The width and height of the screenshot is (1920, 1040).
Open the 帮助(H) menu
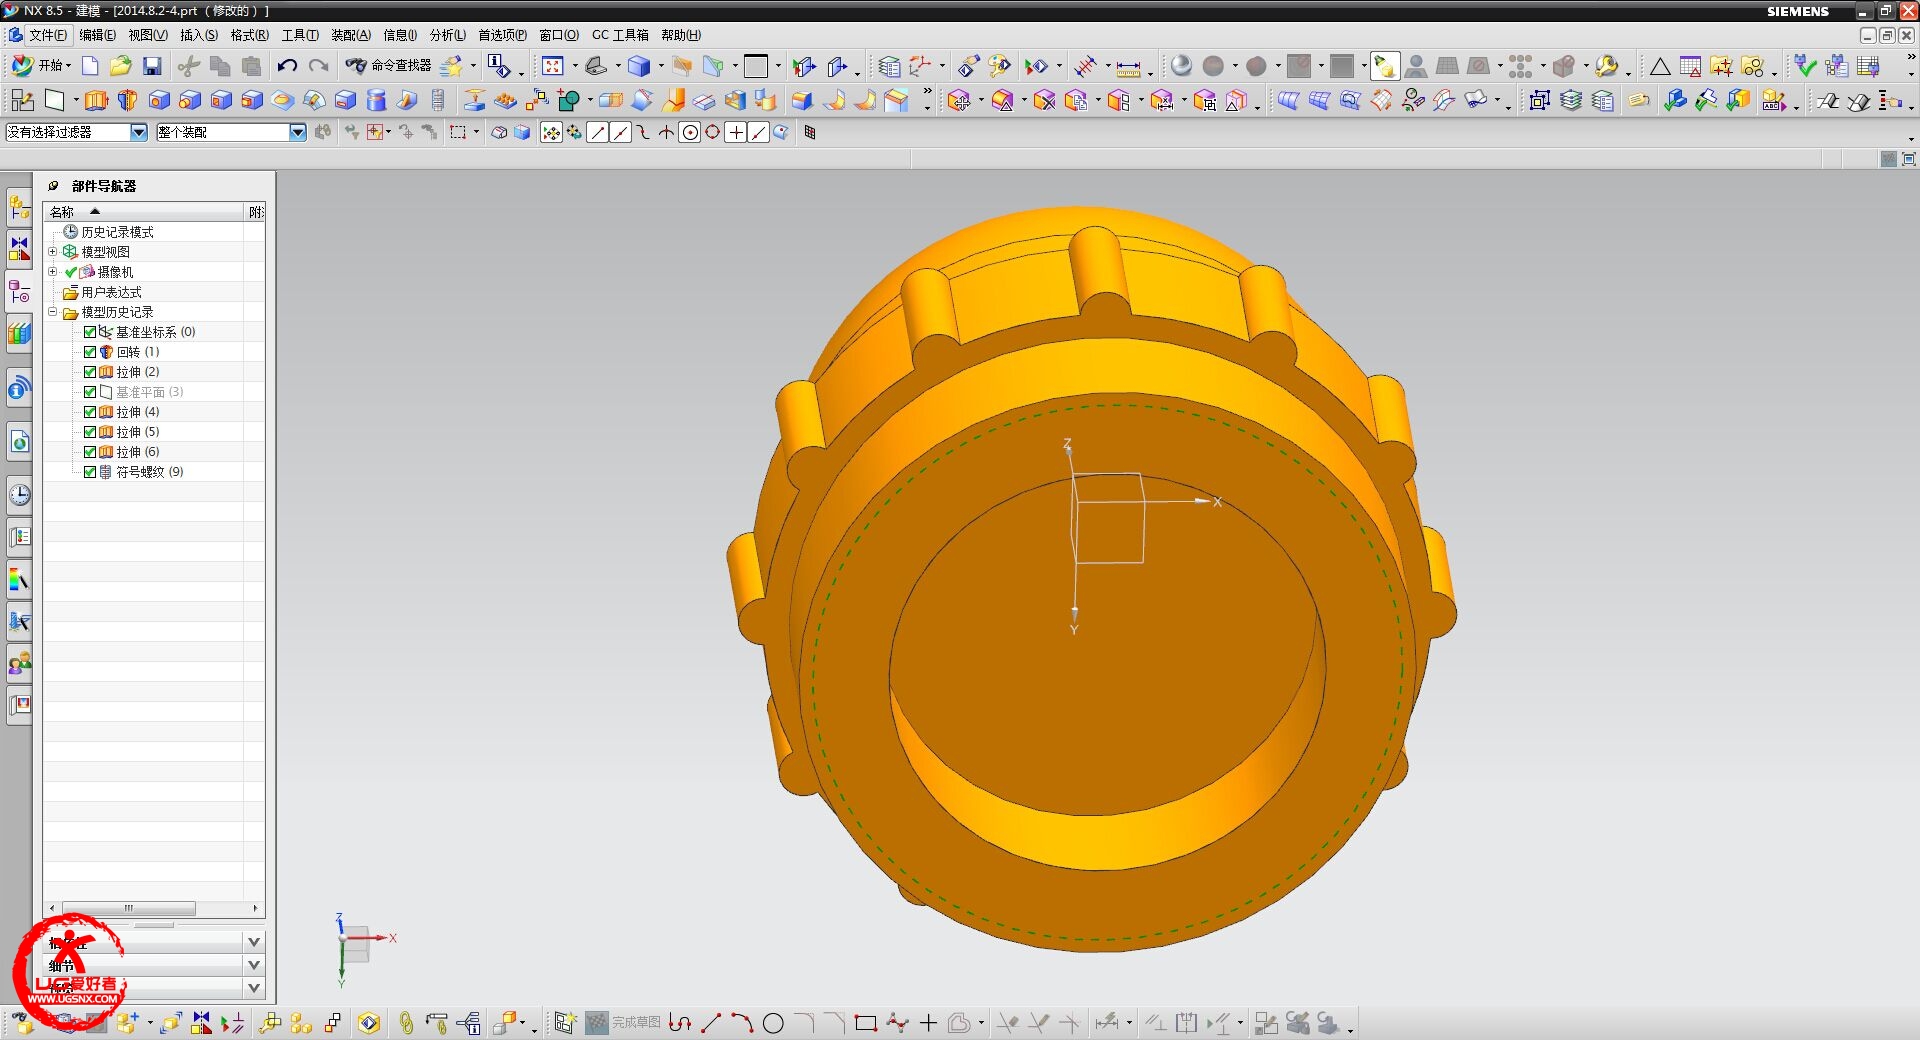point(680,35)
